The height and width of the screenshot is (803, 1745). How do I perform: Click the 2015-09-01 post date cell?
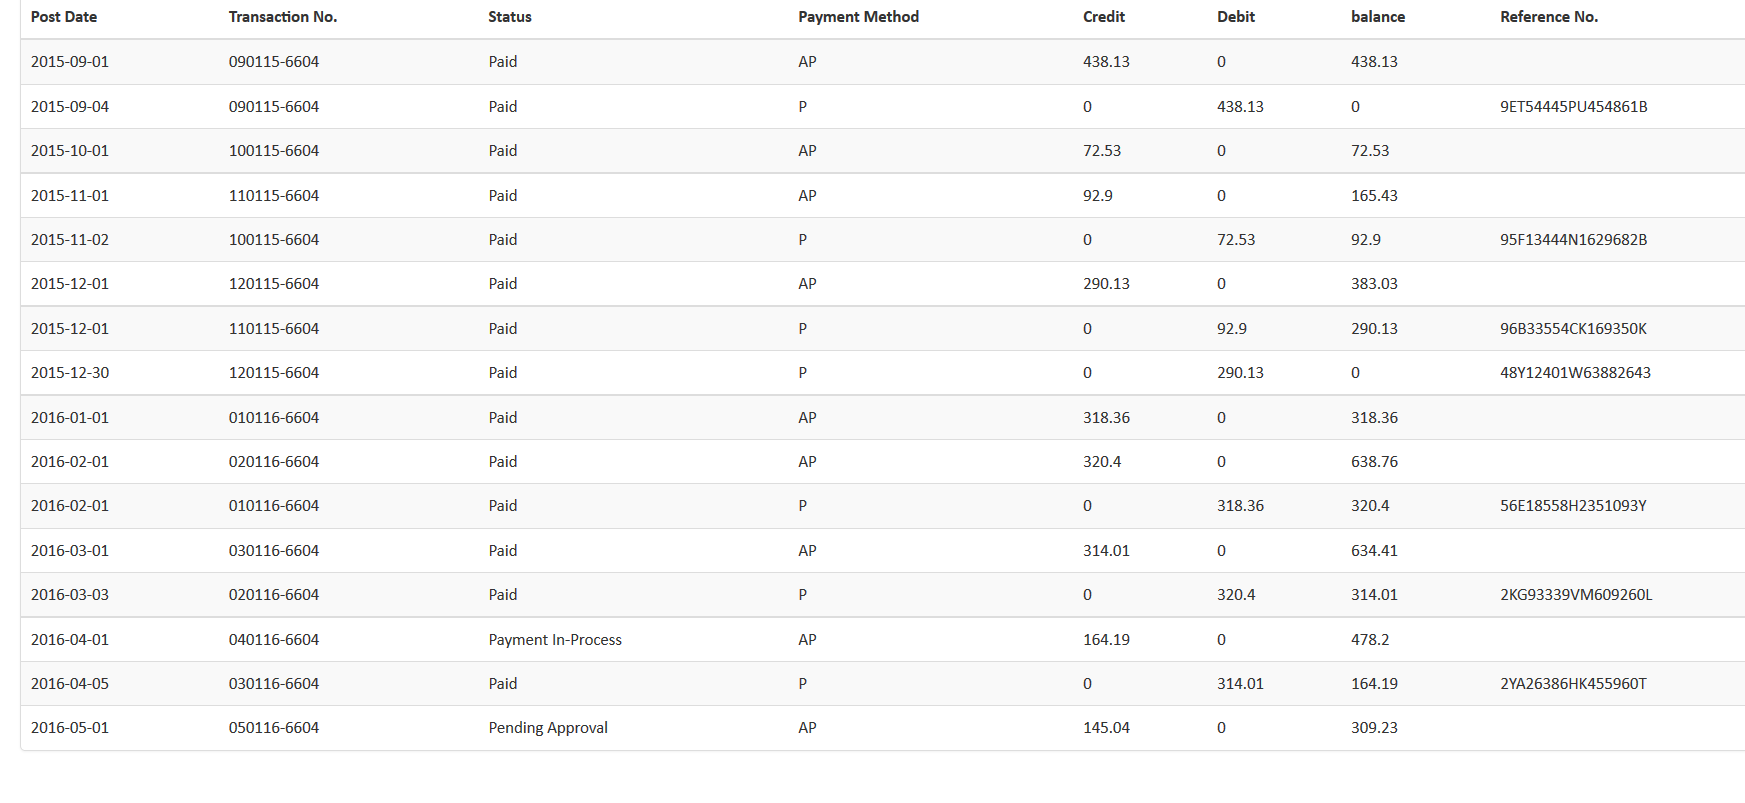pos(70,62)
